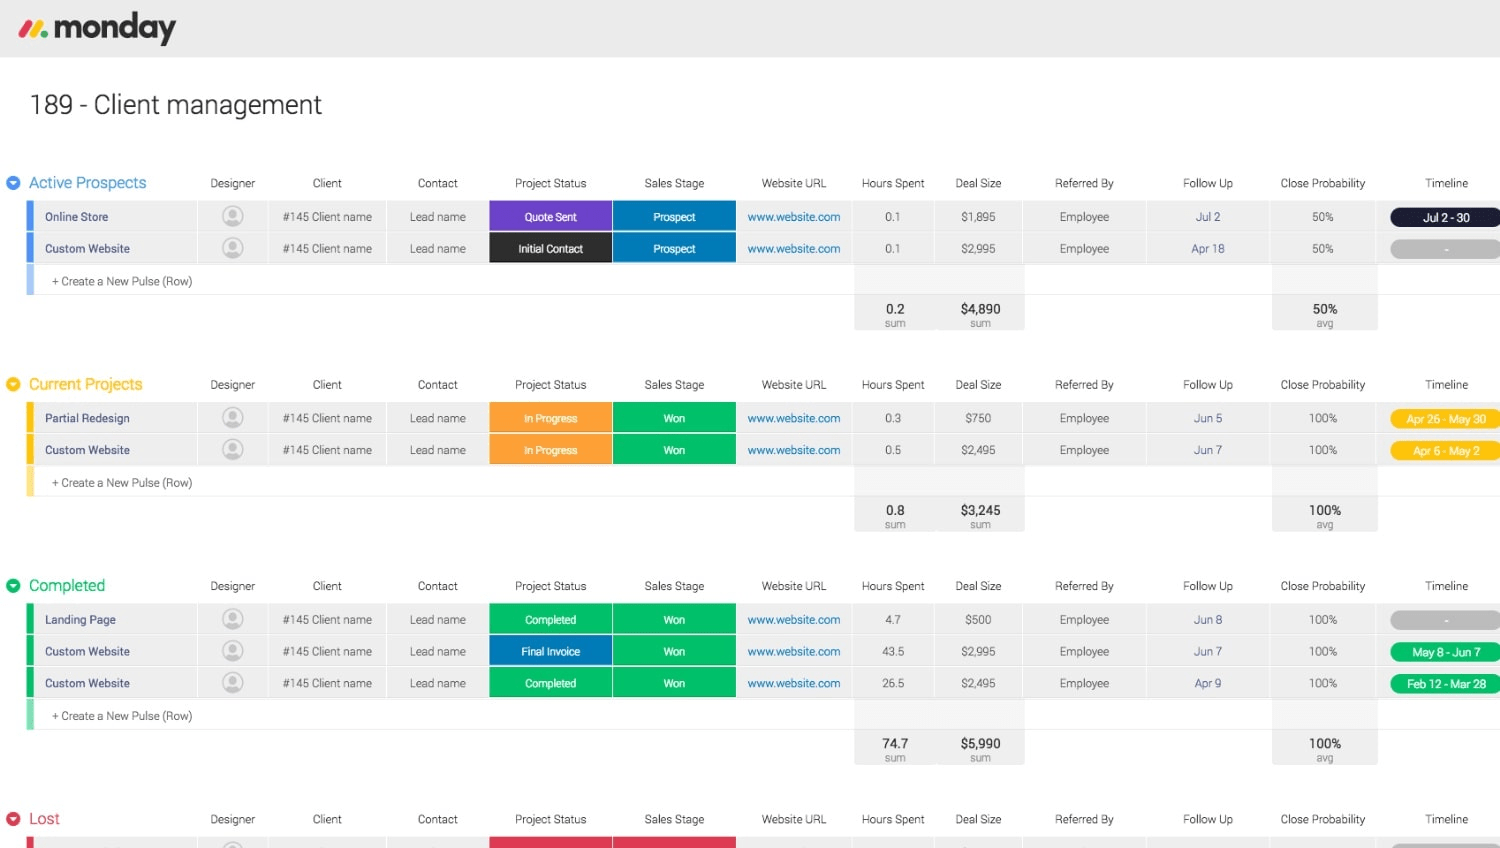Open the Landing Page item

[80, 620]
